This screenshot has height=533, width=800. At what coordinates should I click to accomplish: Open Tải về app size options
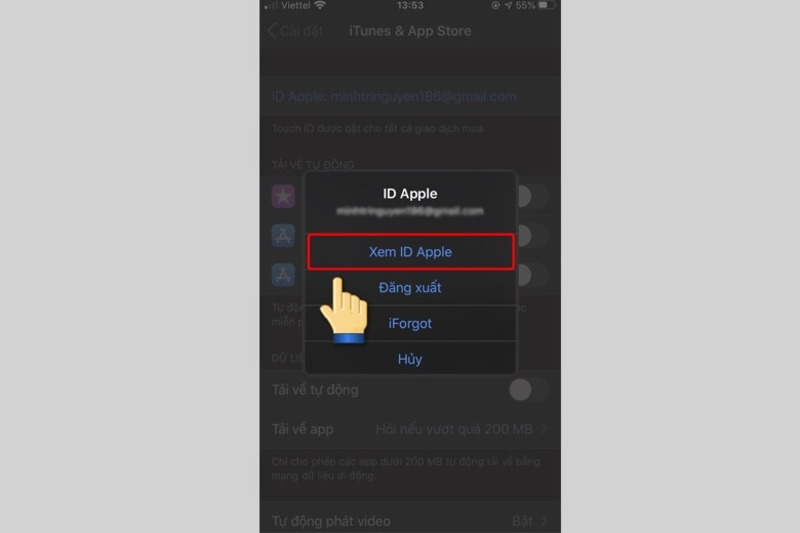[410, 429]
